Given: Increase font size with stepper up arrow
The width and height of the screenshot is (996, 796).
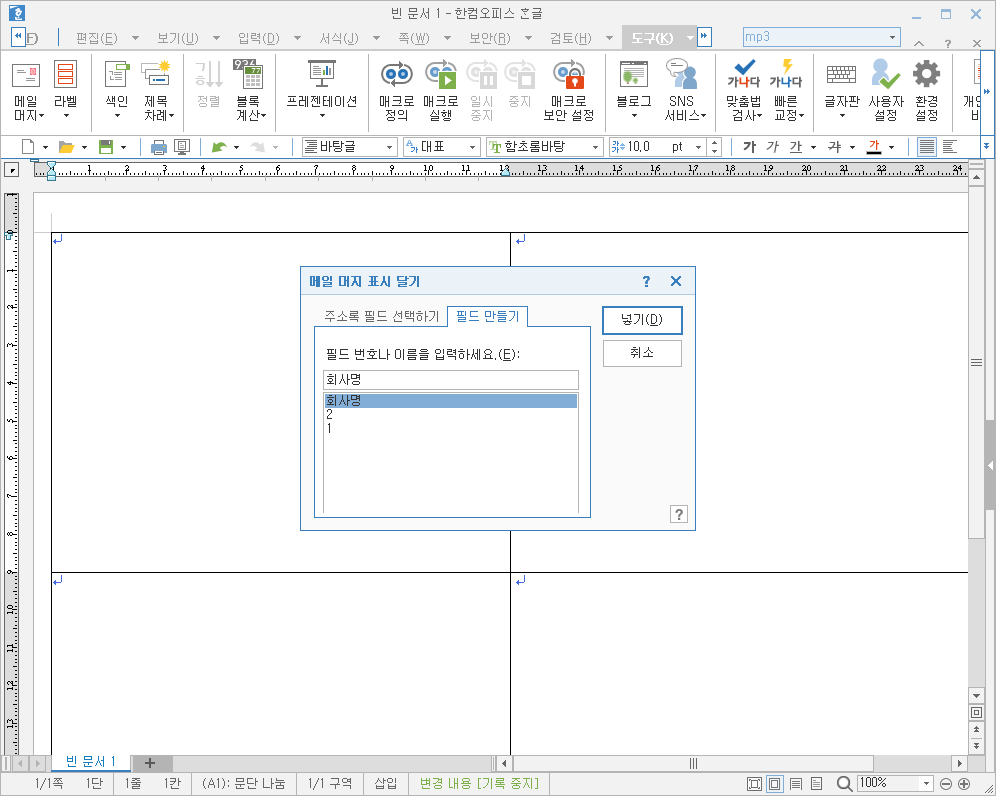Looking at the screenshot, I should 715,143.
